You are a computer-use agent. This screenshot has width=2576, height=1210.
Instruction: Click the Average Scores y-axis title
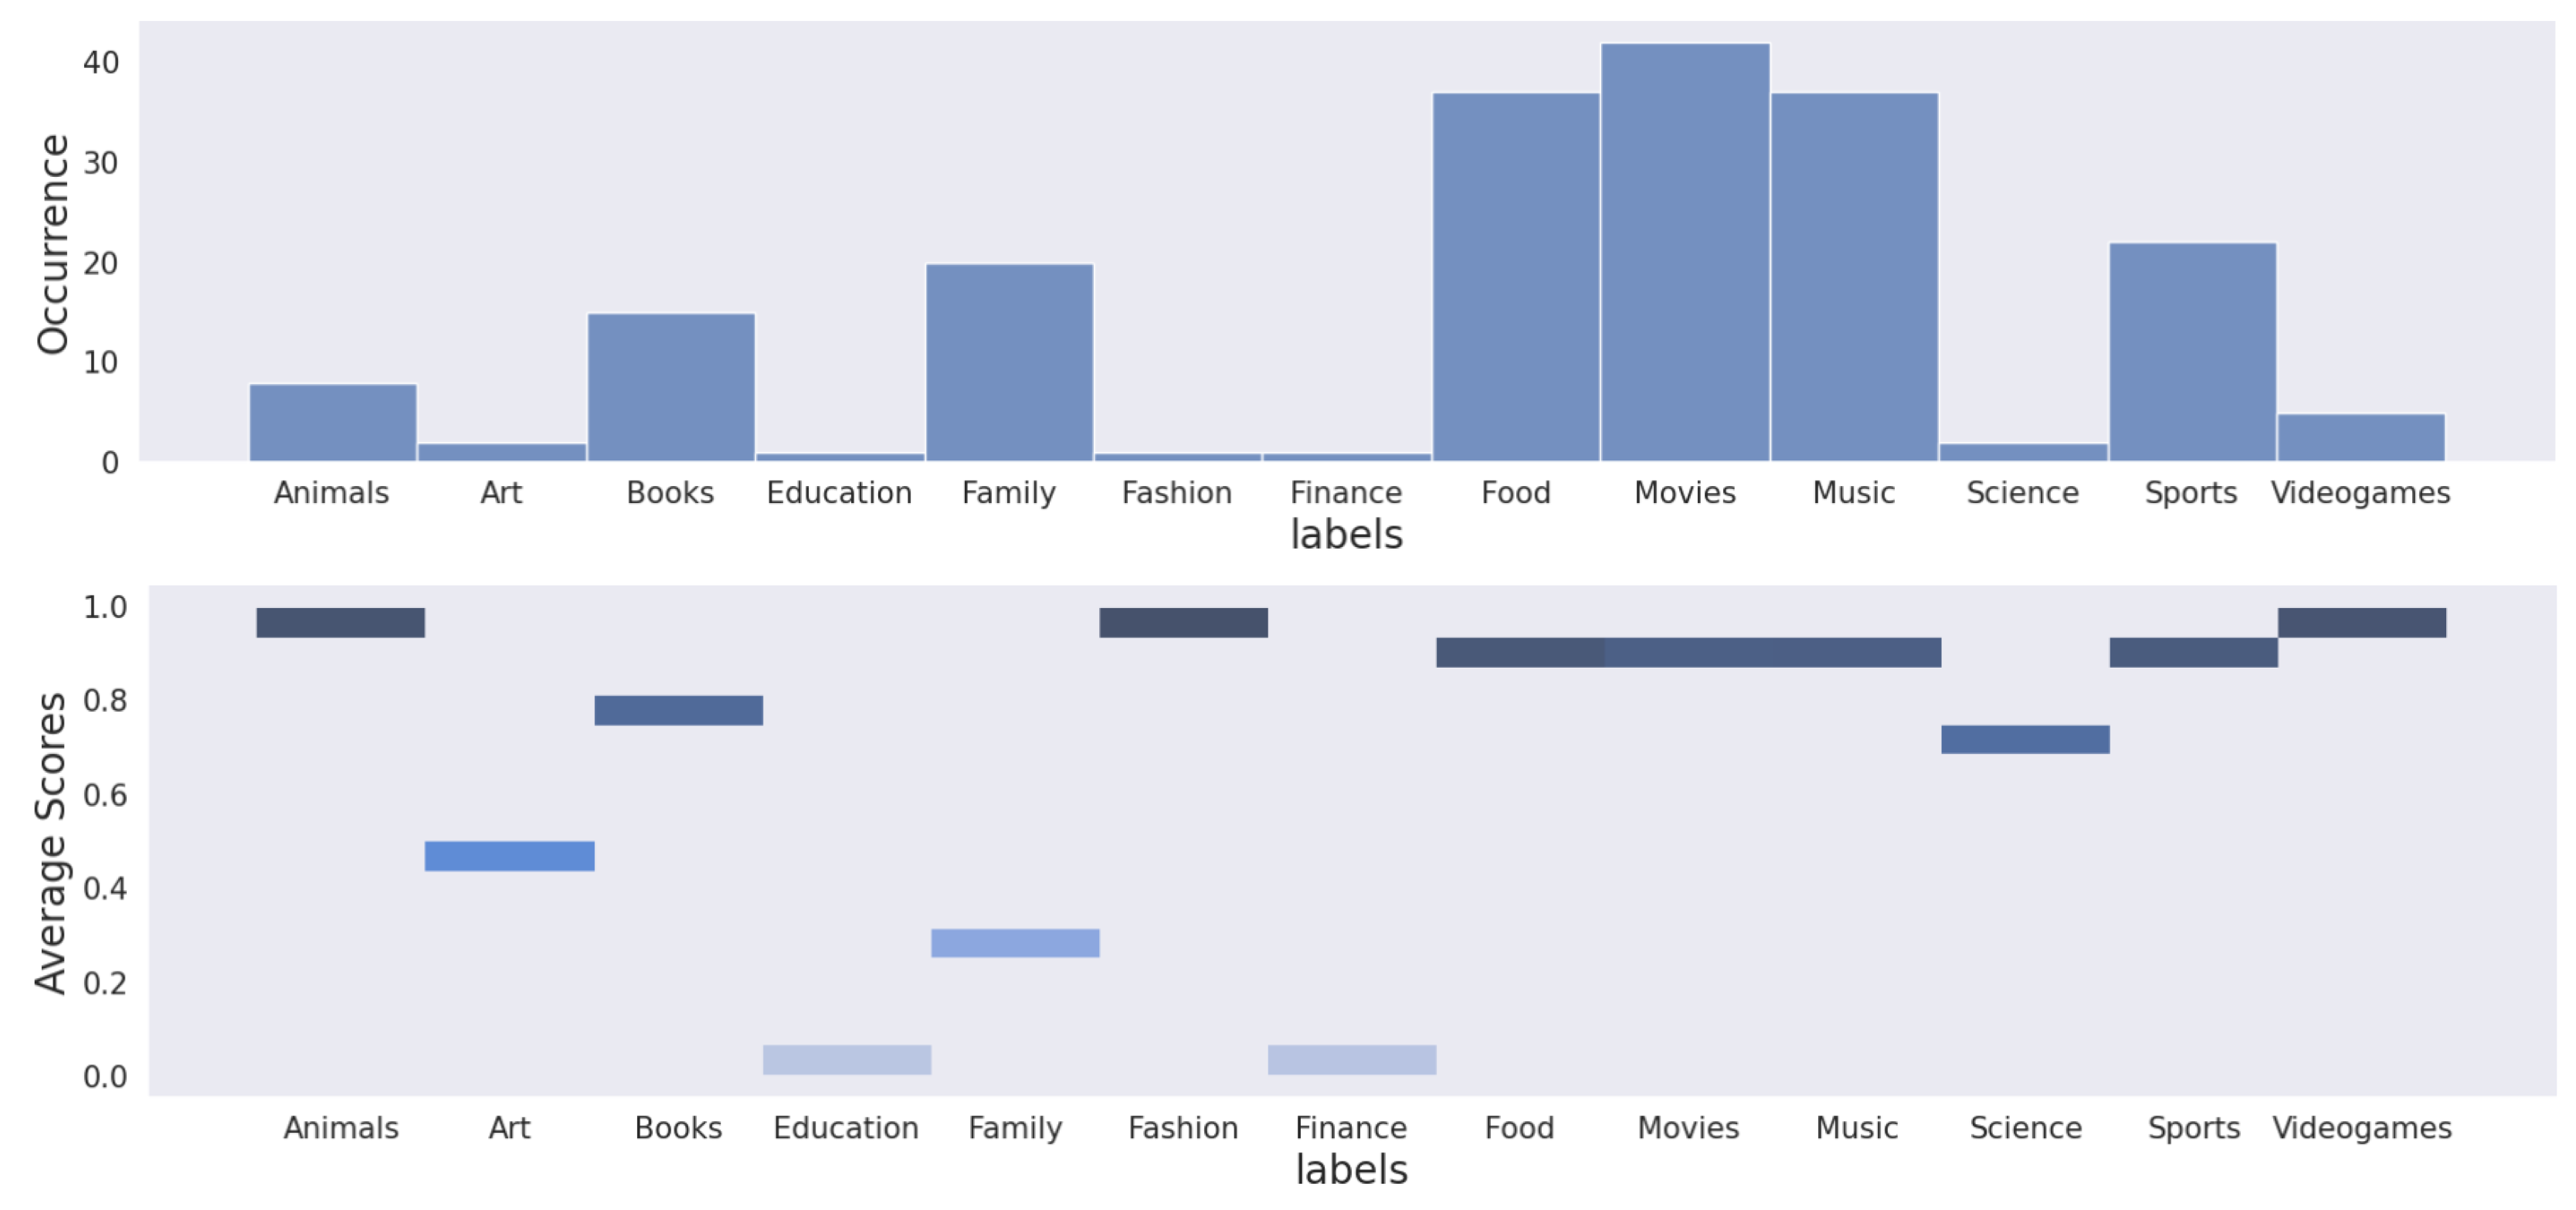[x=50, y=842]
